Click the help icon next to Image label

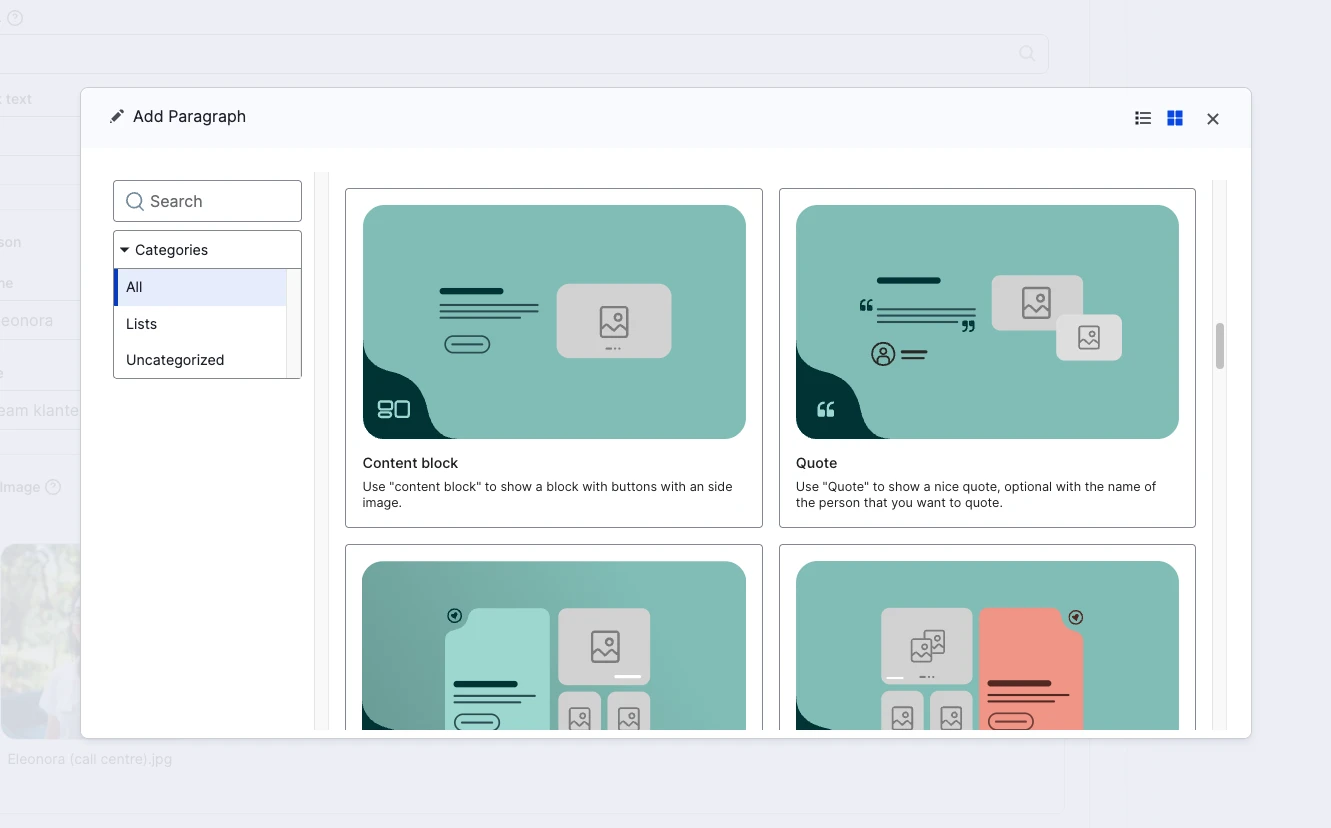coord(53,487)
